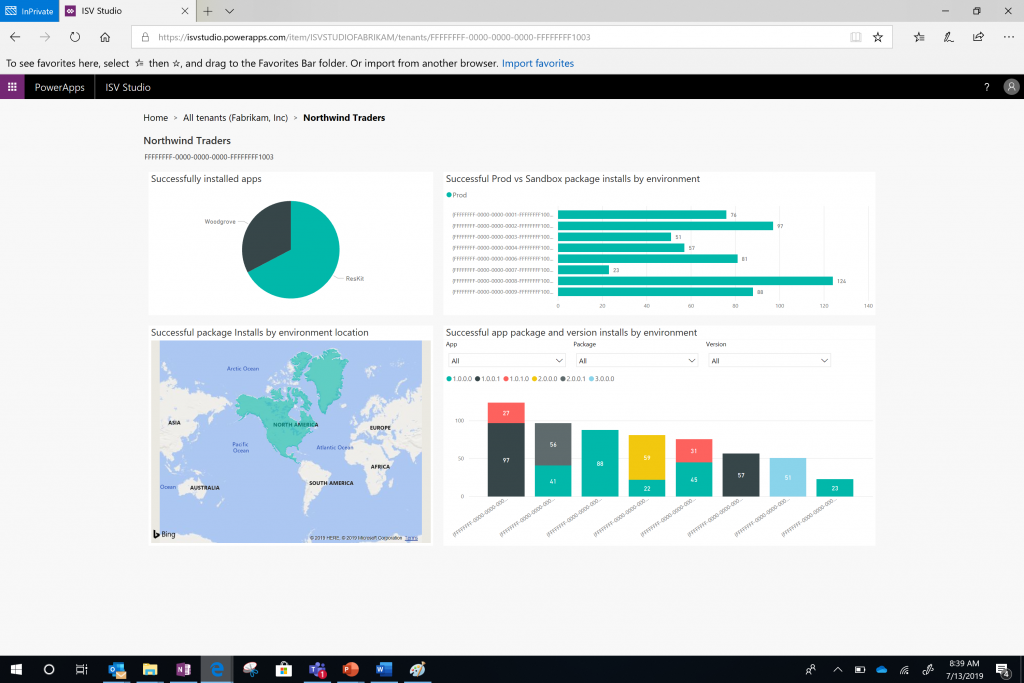Open the user account avatar
The height and width of the screenshot is (683, 1024).
point(1011,87)
